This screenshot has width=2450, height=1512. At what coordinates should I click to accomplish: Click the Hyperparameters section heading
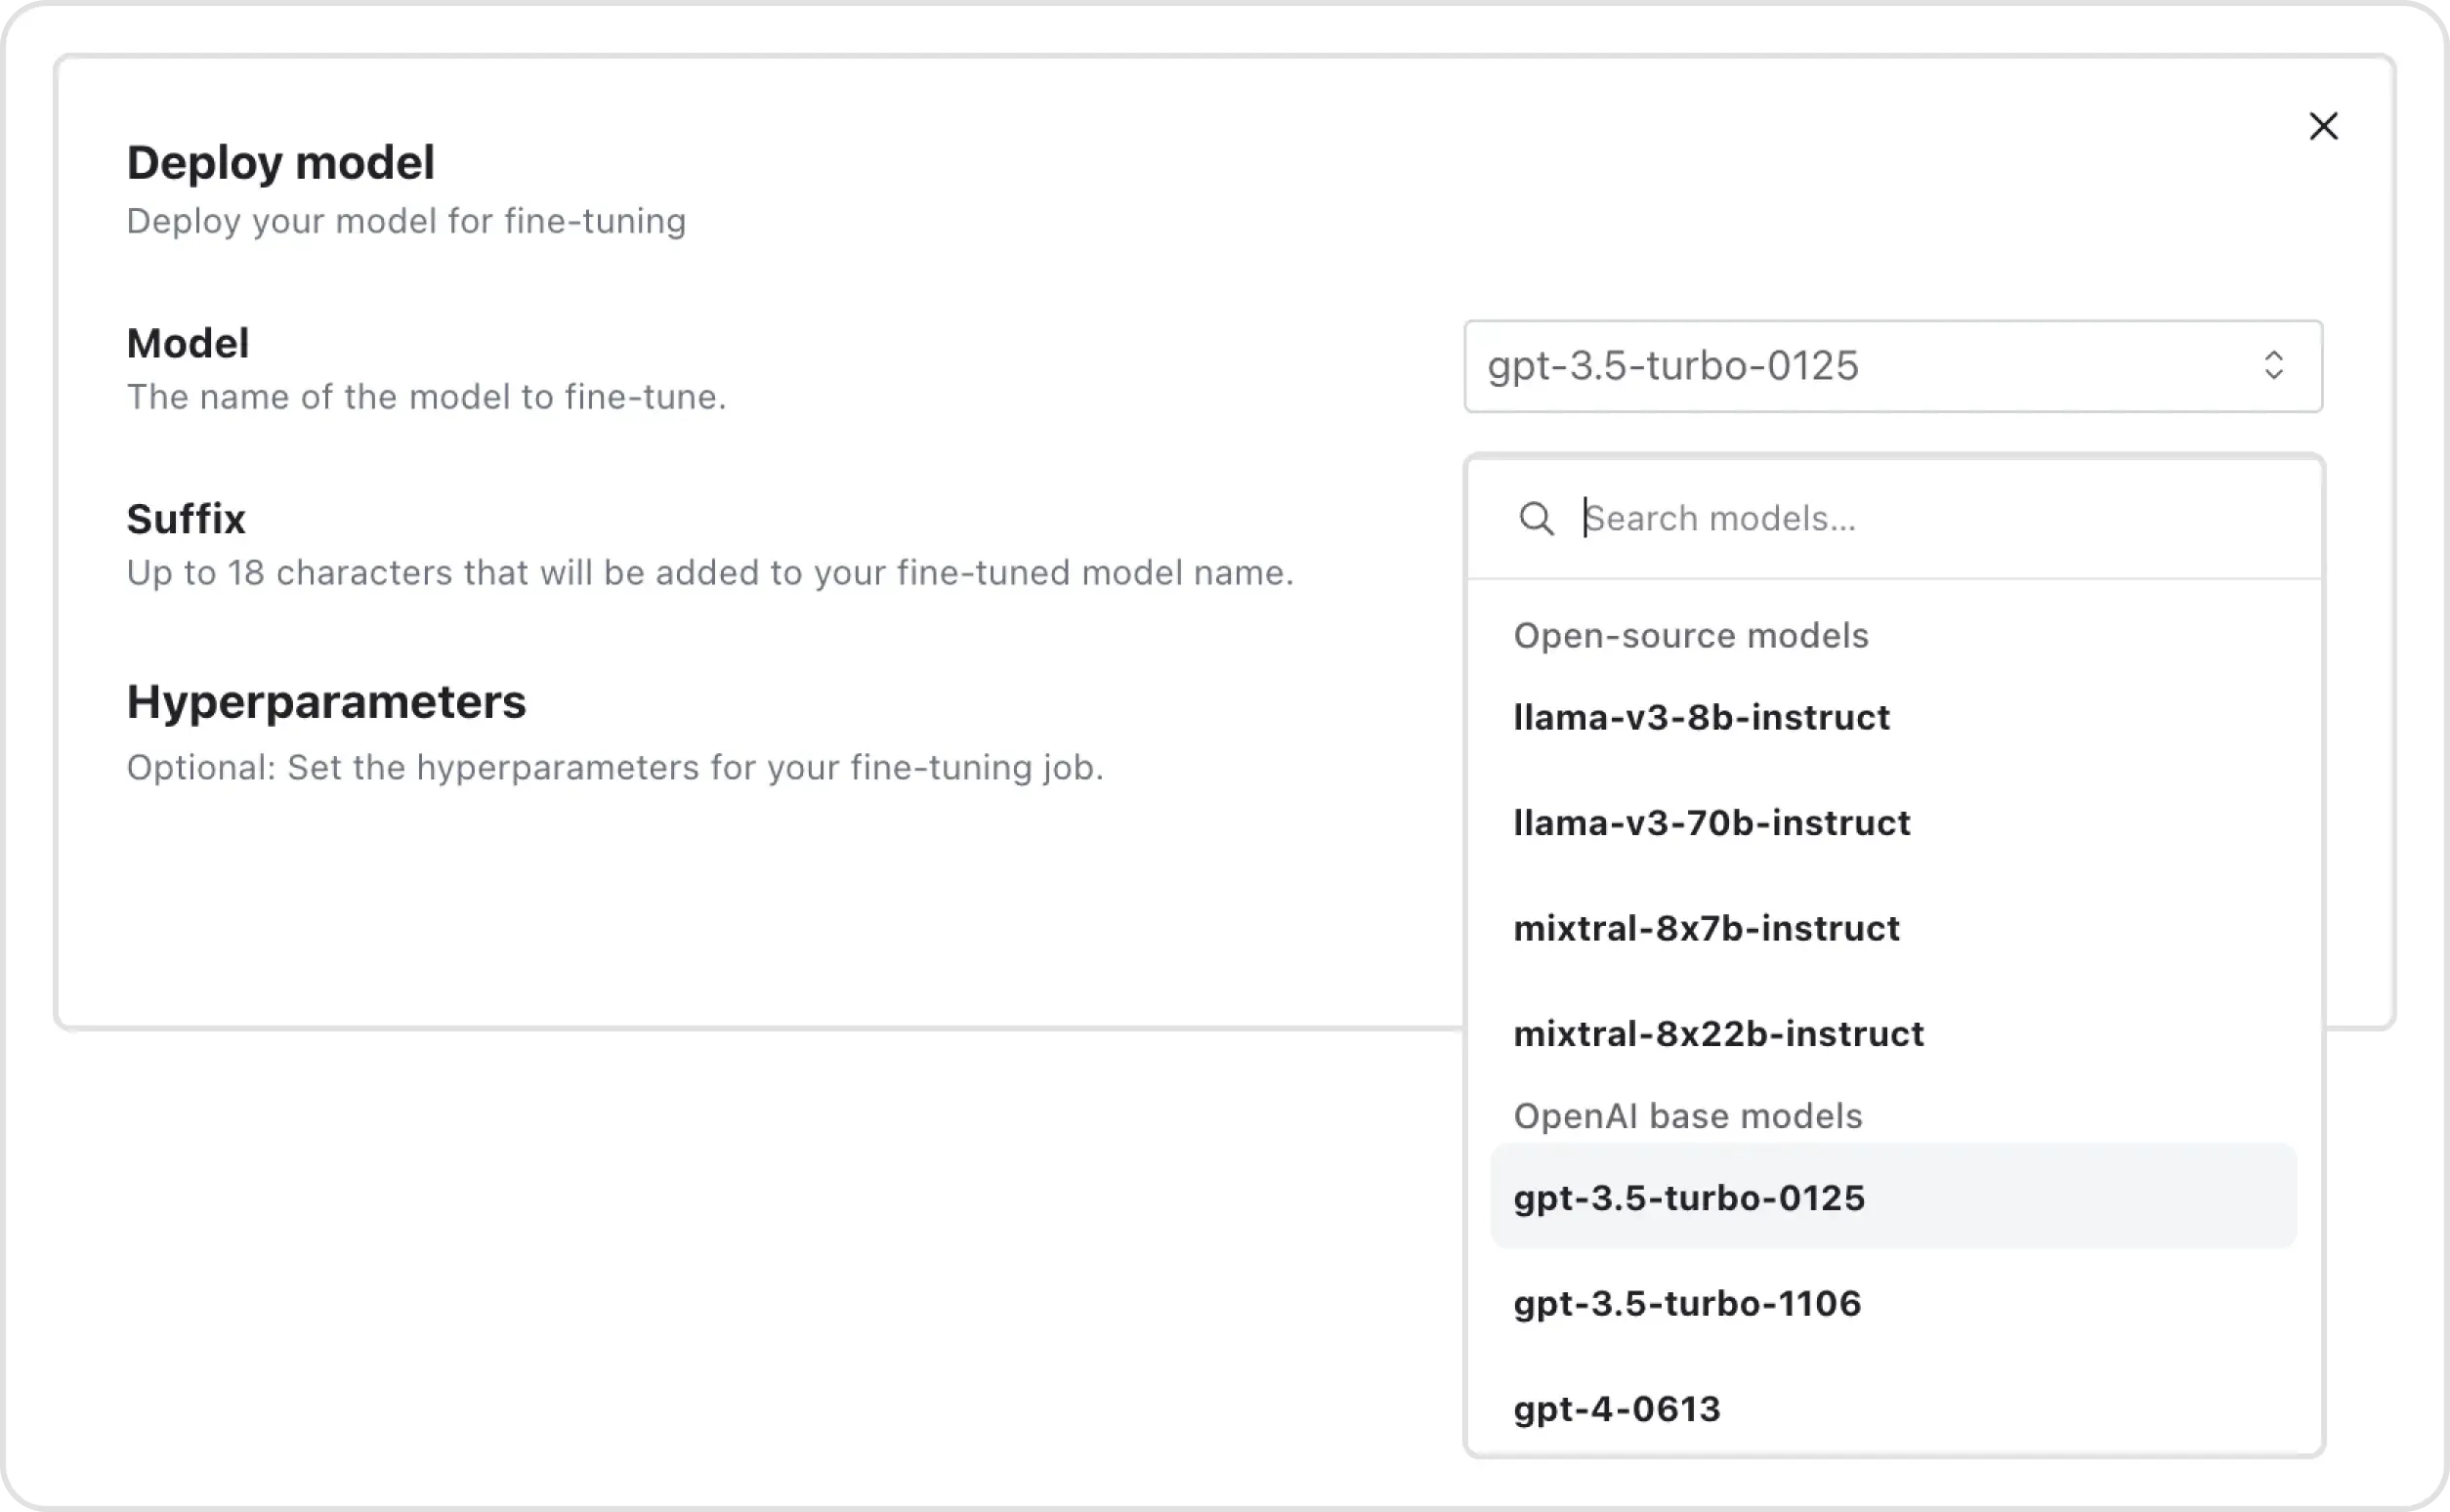pyautogui.click(x=326, y=702)
